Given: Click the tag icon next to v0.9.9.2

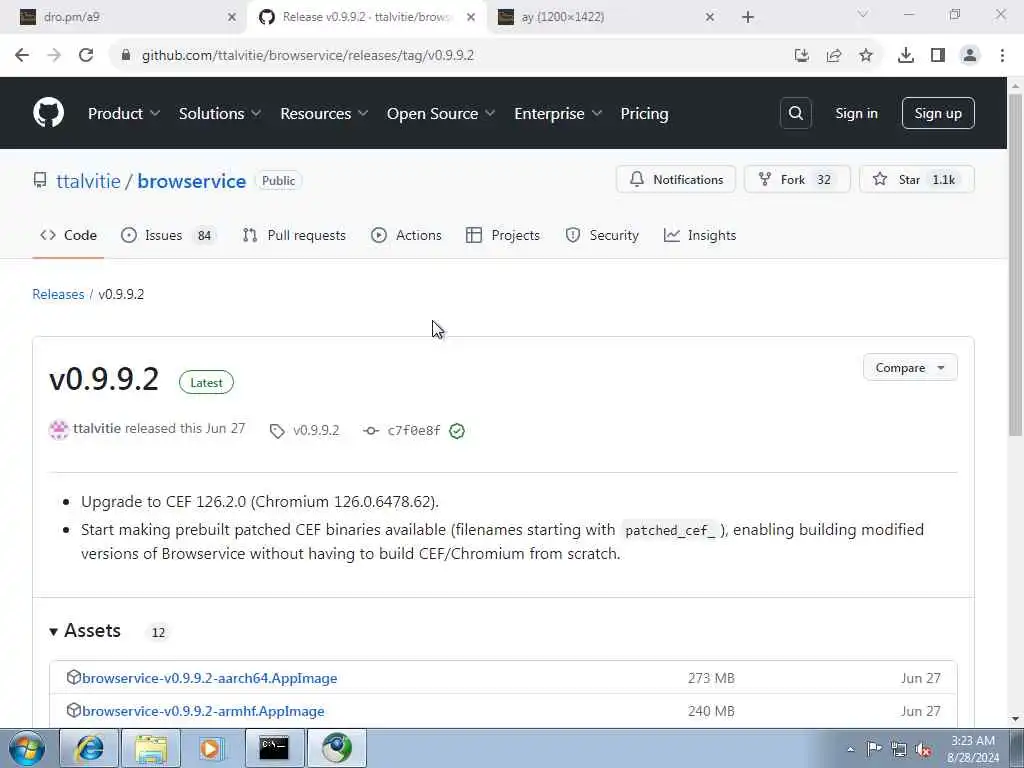Looking at the screenshot, I should click(277, 431).
